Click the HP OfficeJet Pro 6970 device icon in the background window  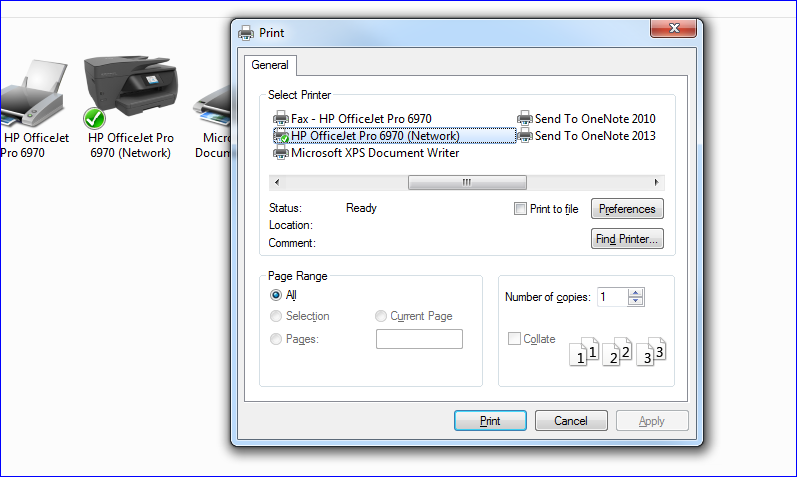coord(33,93)
